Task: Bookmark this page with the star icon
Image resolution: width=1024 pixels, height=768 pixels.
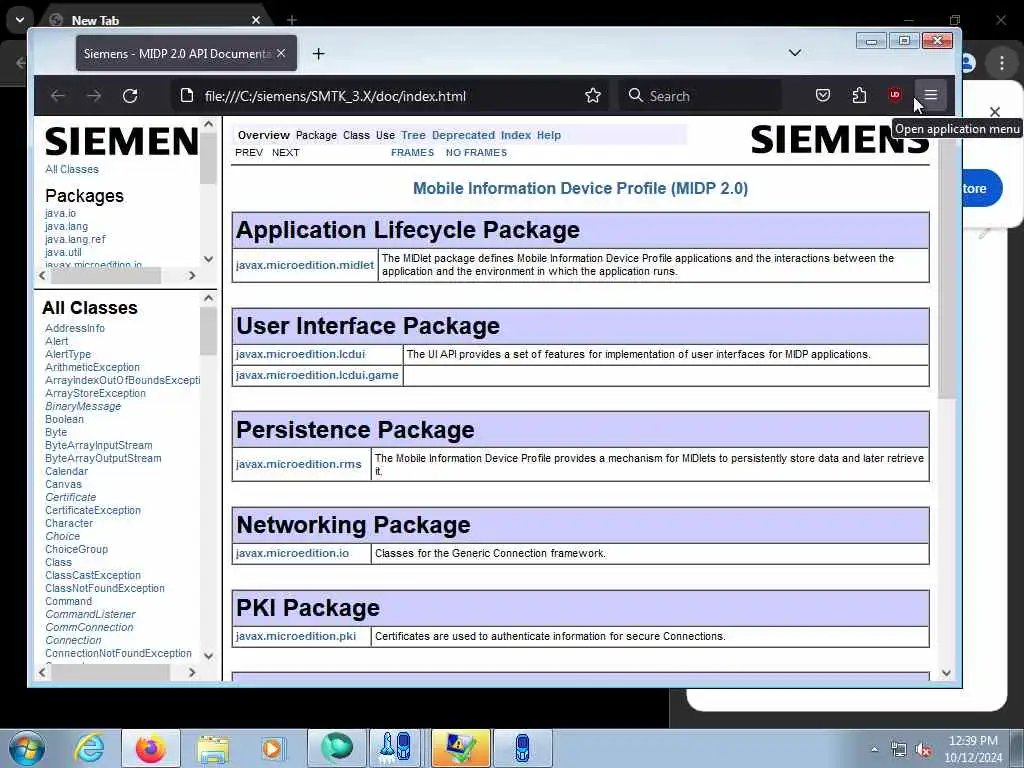Action: [593, 96]
